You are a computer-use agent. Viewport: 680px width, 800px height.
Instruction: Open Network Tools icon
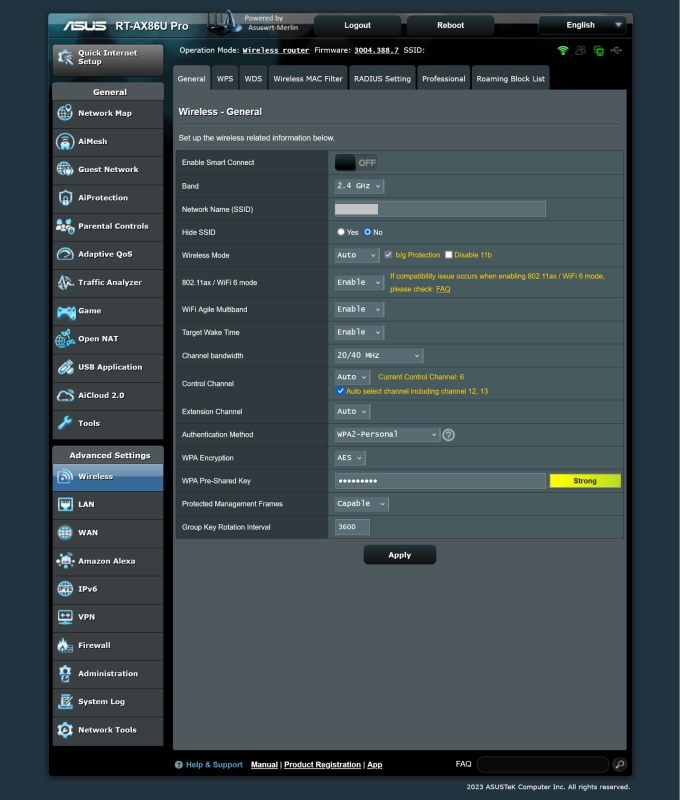65,730
